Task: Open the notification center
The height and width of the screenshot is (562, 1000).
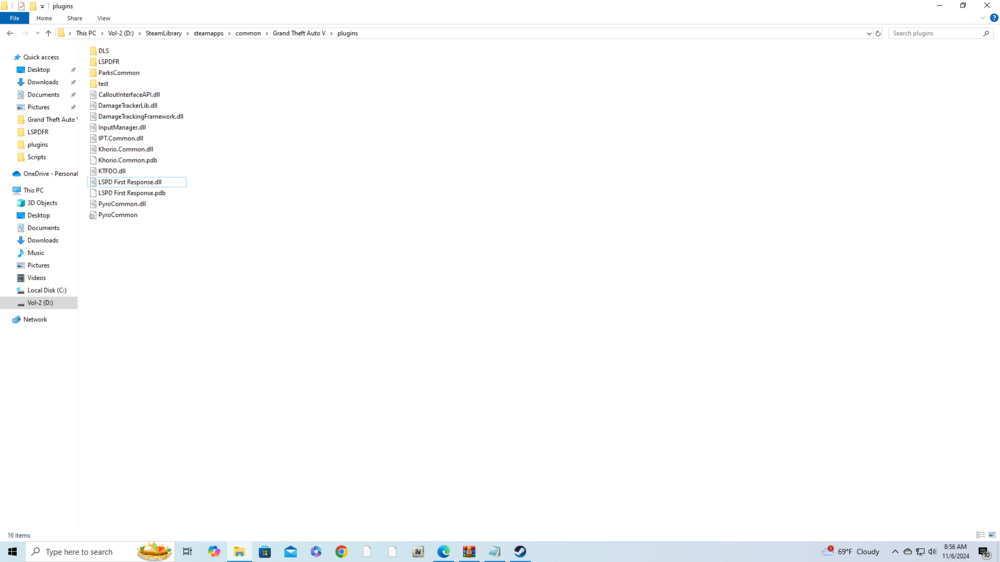Action: 985,552
